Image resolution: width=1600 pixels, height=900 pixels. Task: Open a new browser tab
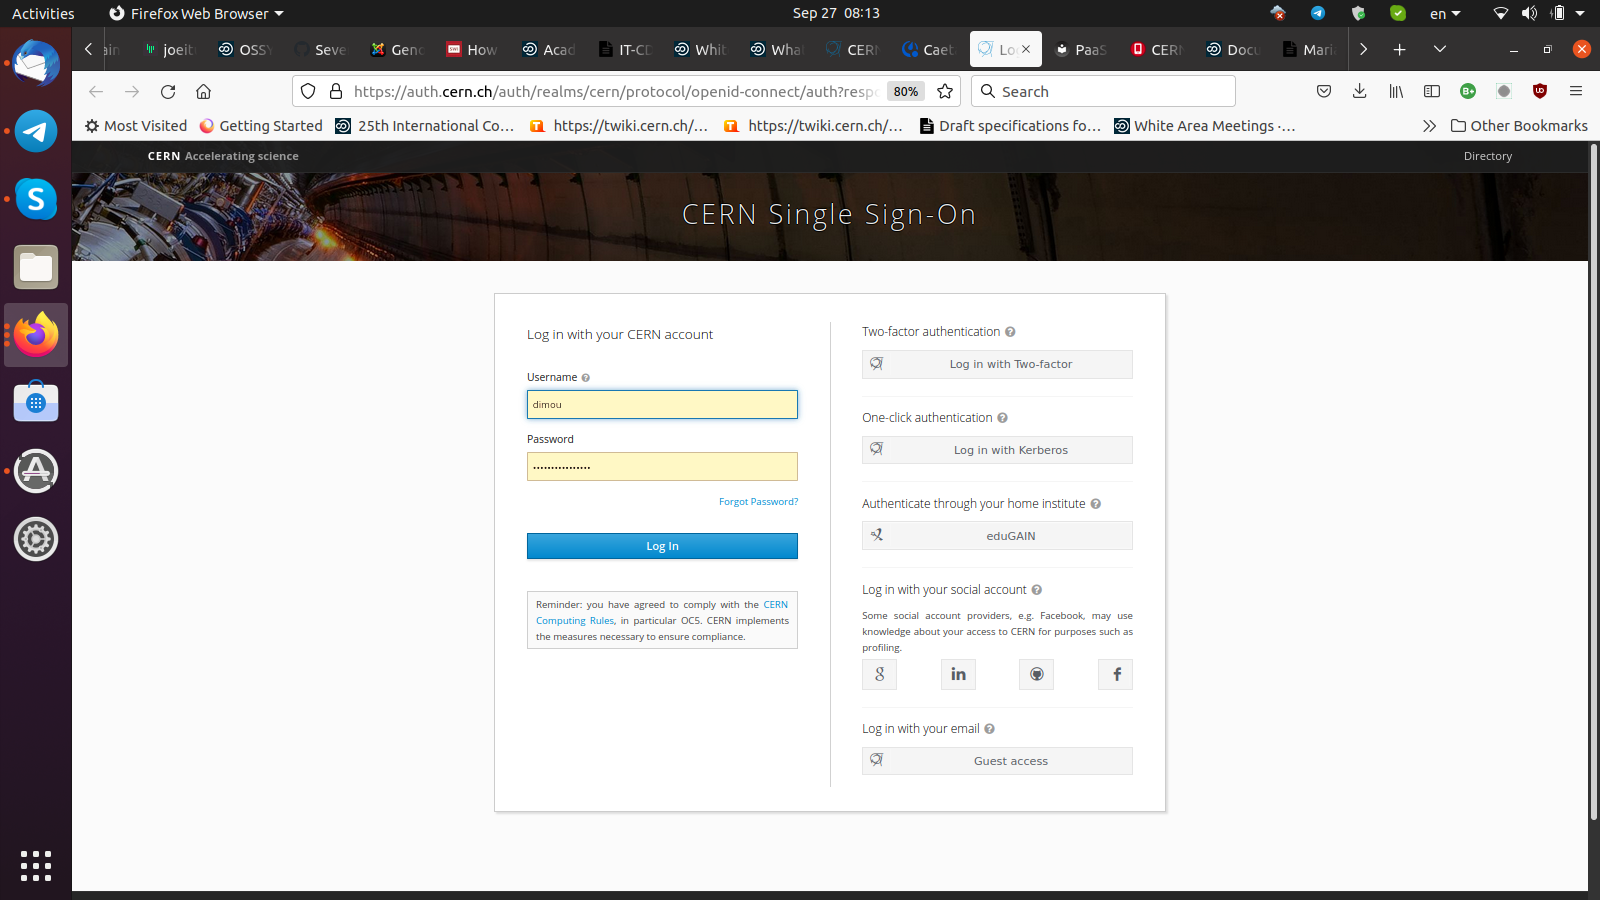tap(1400, 49)
